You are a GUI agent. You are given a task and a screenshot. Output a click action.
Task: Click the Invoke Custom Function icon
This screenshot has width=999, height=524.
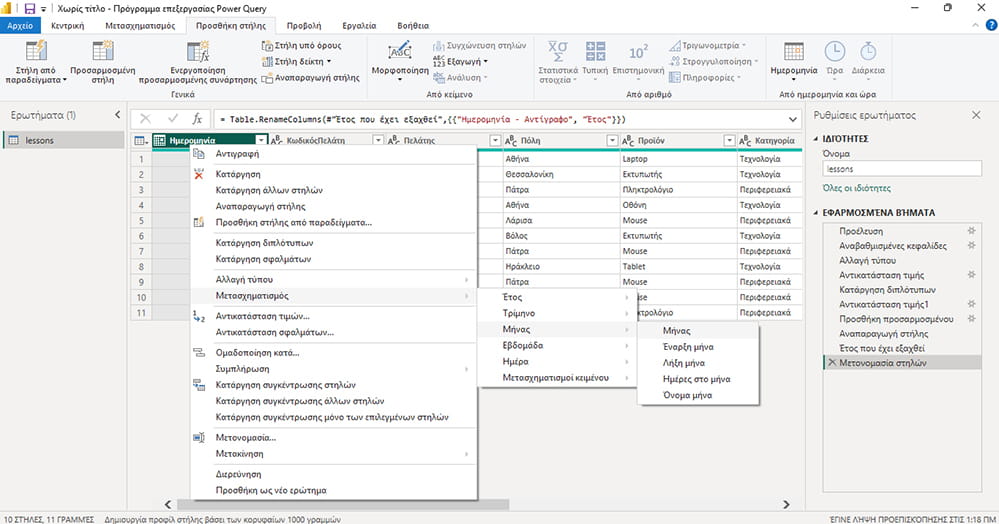(x=198, y=51)
